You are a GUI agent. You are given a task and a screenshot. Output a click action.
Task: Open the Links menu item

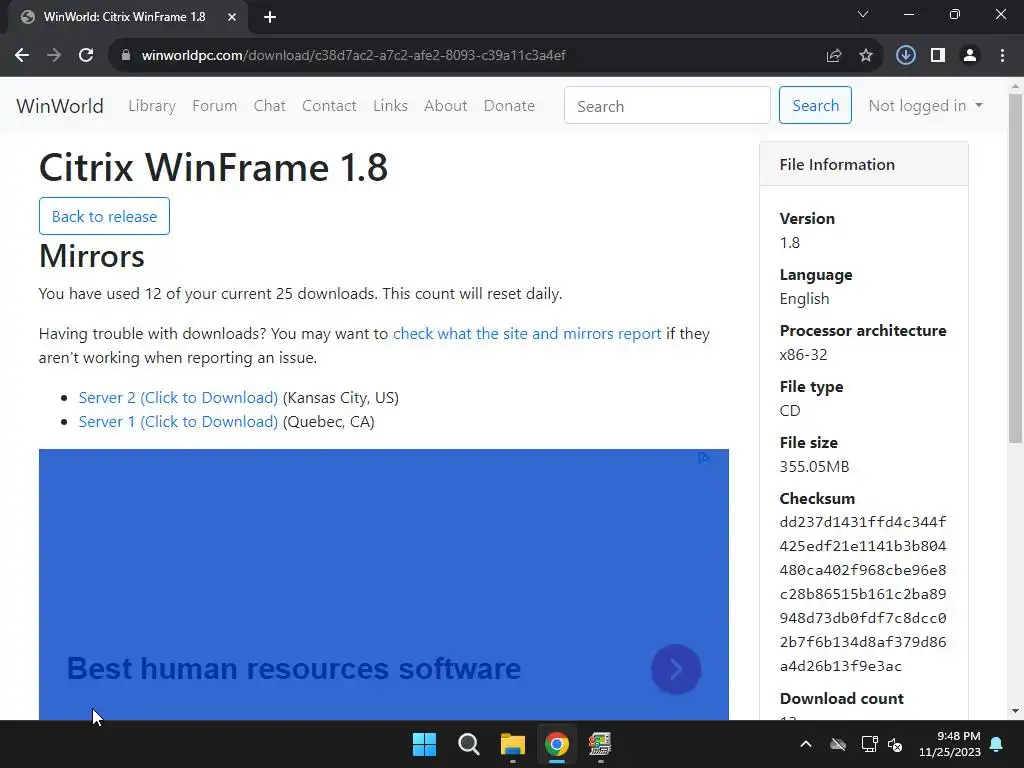pyautogui.click(x=391, y=106)
